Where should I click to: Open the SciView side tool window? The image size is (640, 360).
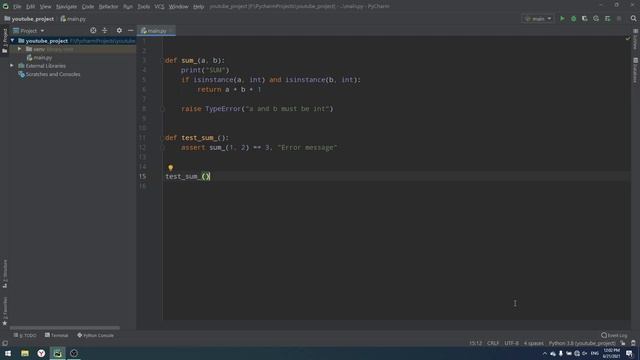(x=636, y=39)
